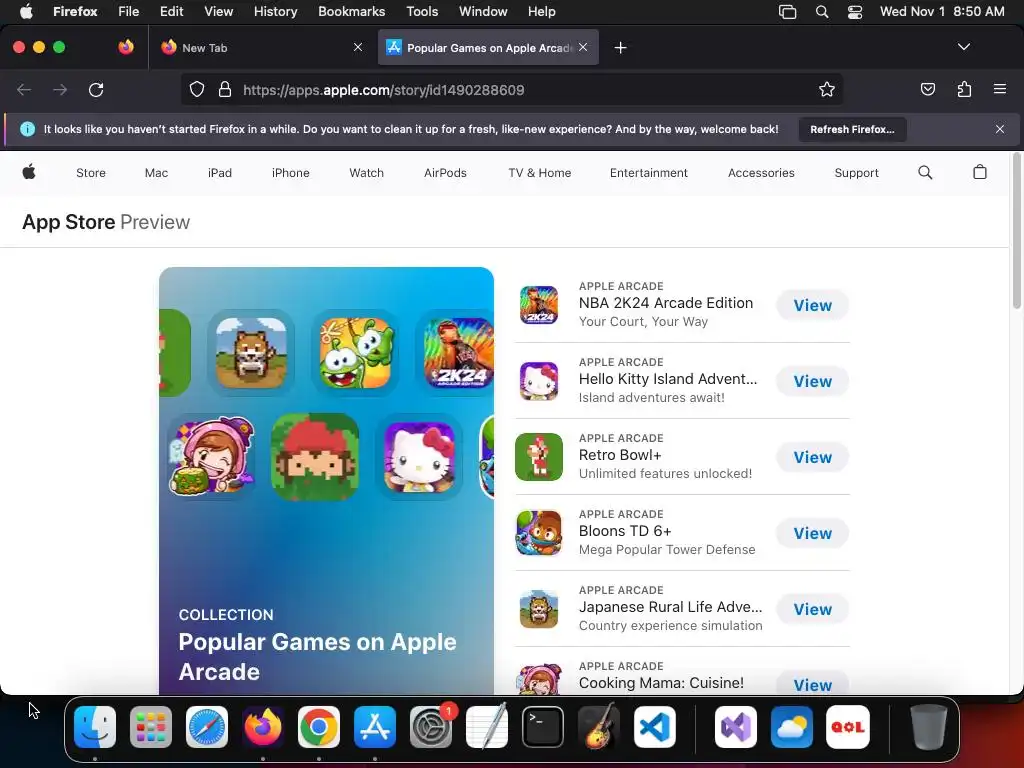Screen dimensions: 1024x768
Task: Click the apple.com search magnifier icon
Action: pos(925,172)
